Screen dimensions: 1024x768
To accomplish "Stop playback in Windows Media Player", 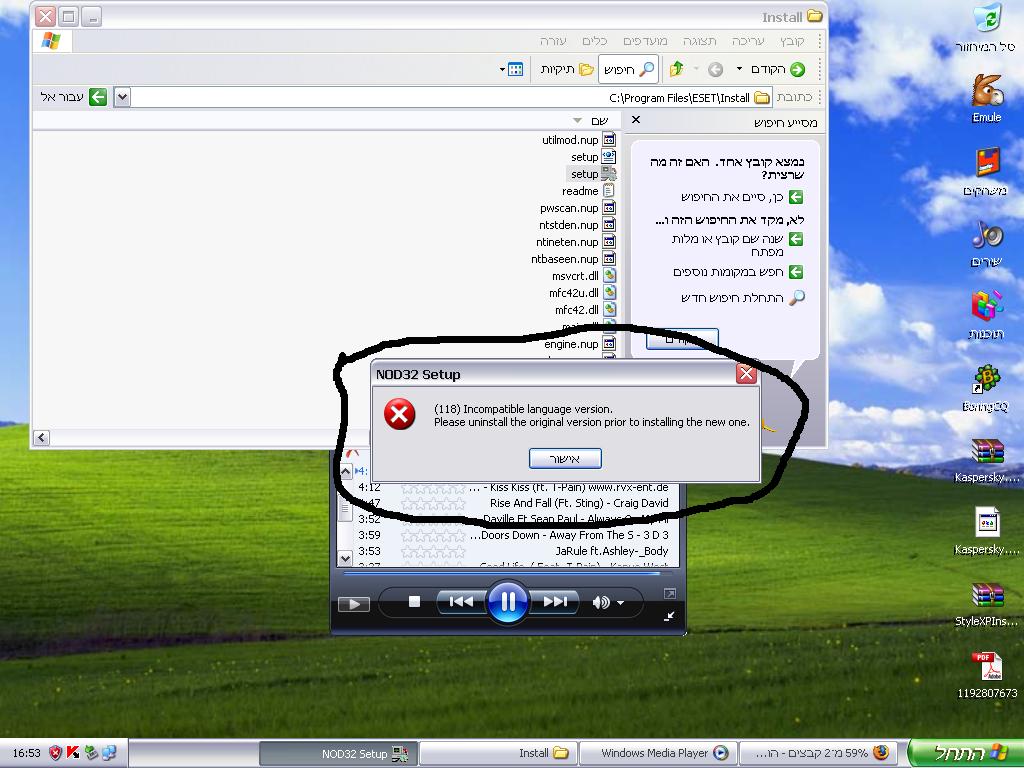I will click(414, 602).
